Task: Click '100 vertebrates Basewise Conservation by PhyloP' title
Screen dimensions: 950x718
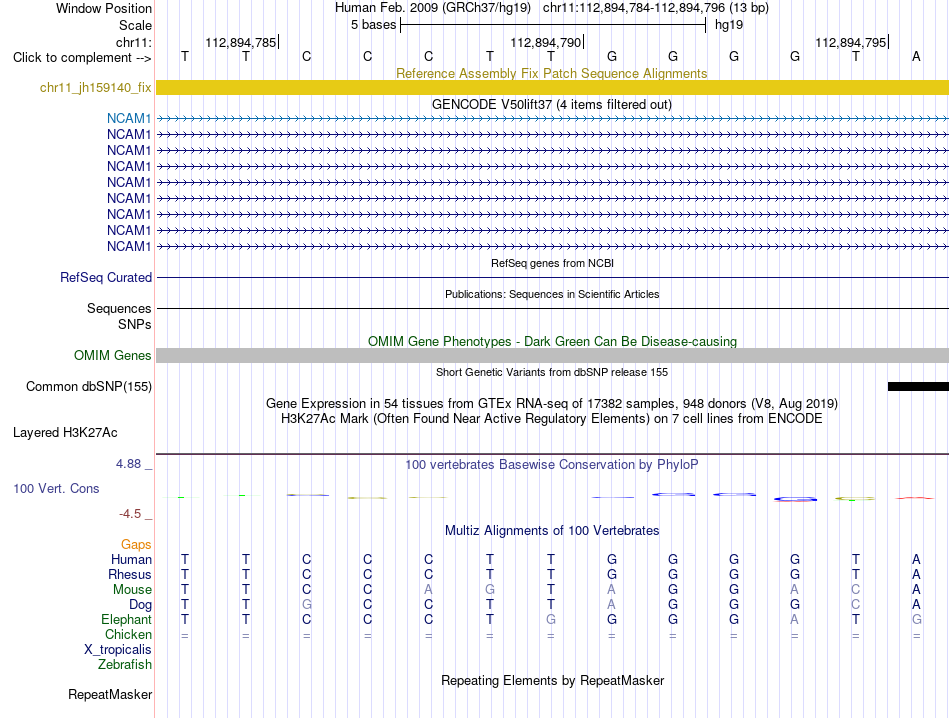Action: [x=551, y=465]
